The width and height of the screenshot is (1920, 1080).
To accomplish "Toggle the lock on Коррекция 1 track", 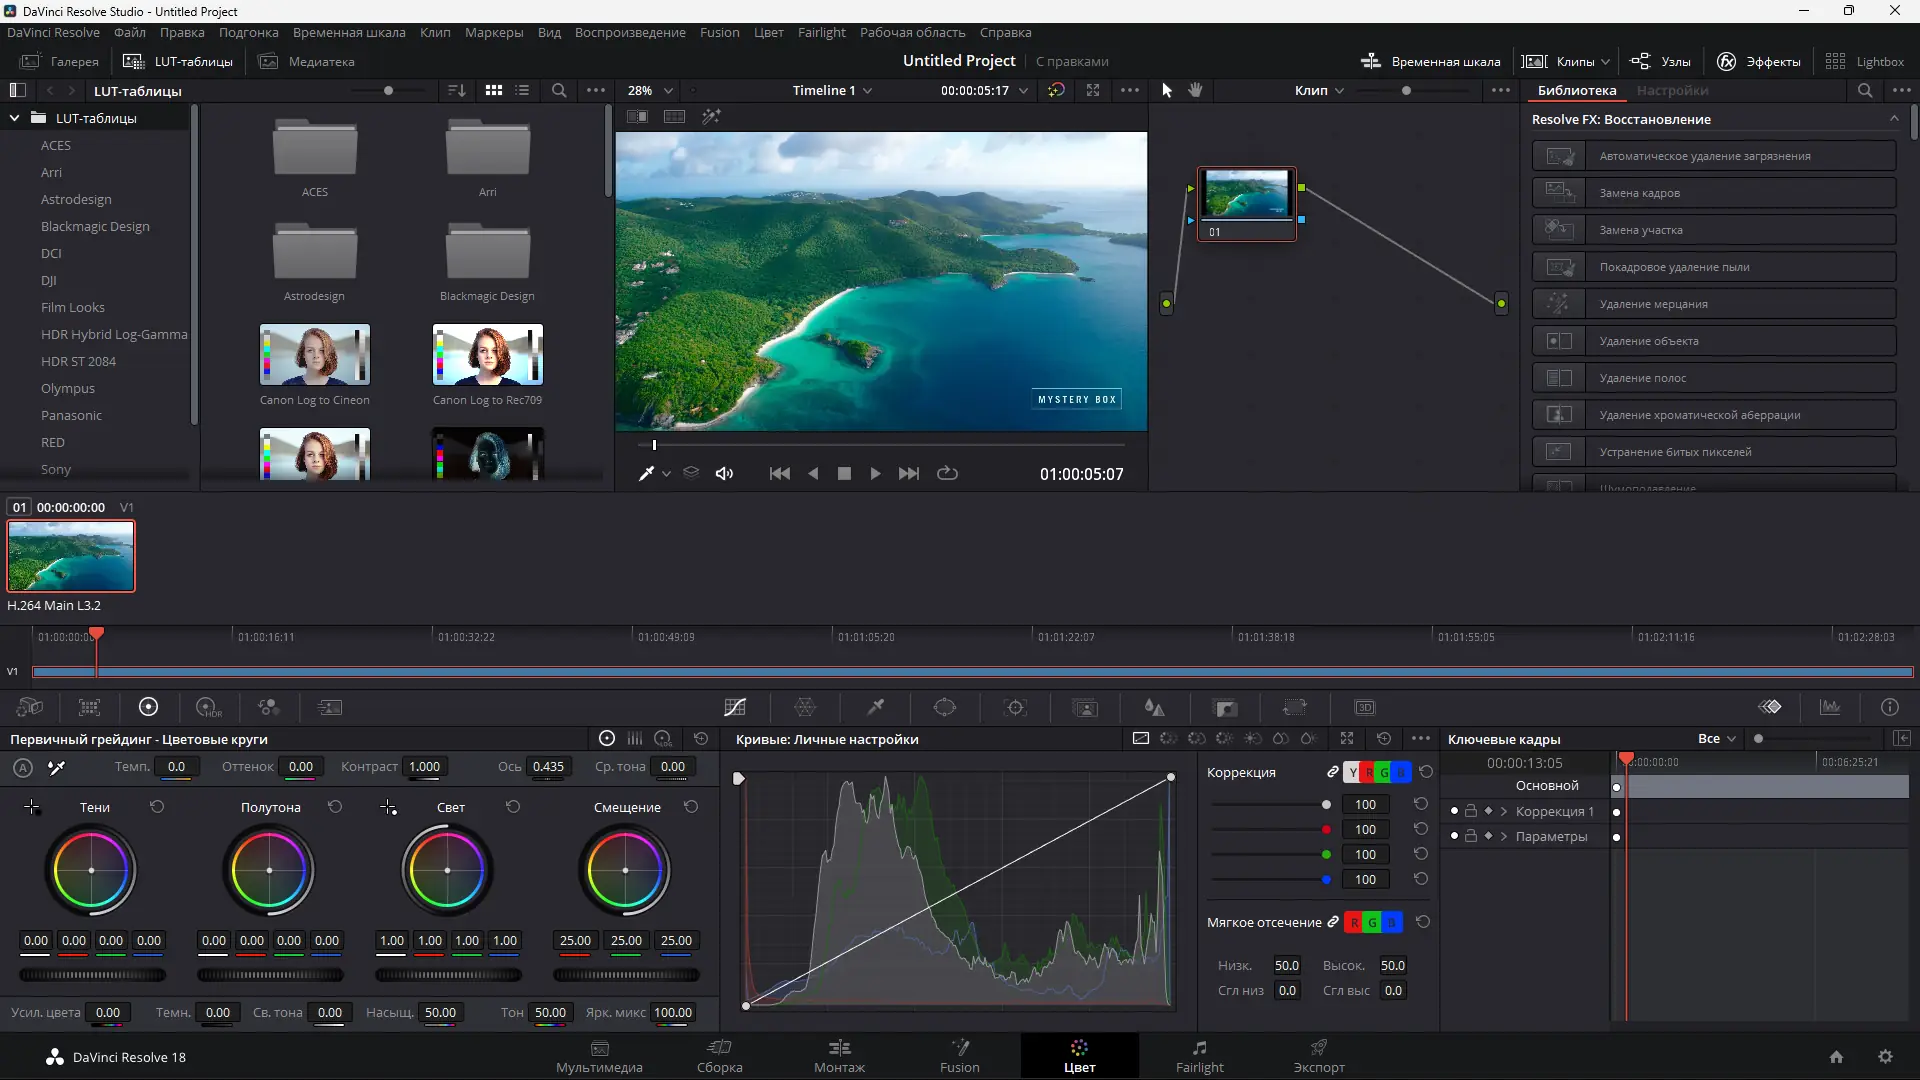I will tap(1471, 811).
